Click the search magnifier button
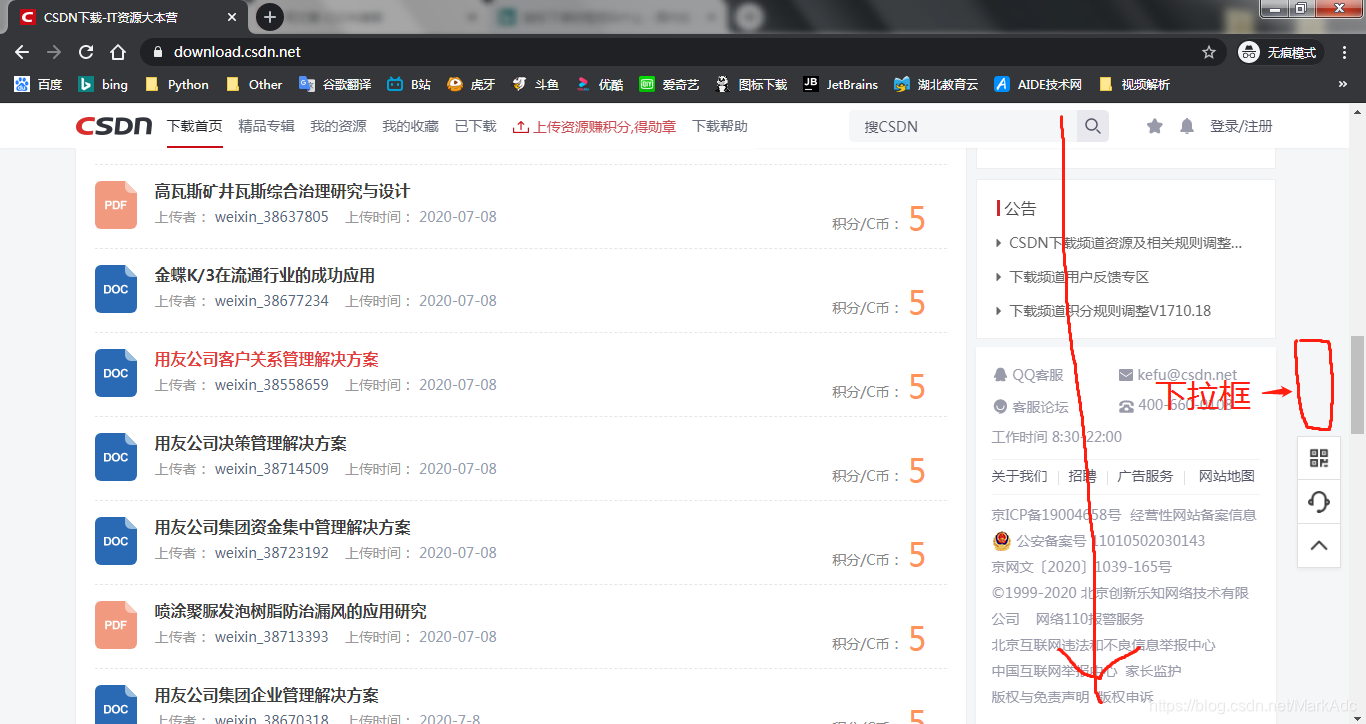This screenshot has height=724, width=1366. [1093, 126]
